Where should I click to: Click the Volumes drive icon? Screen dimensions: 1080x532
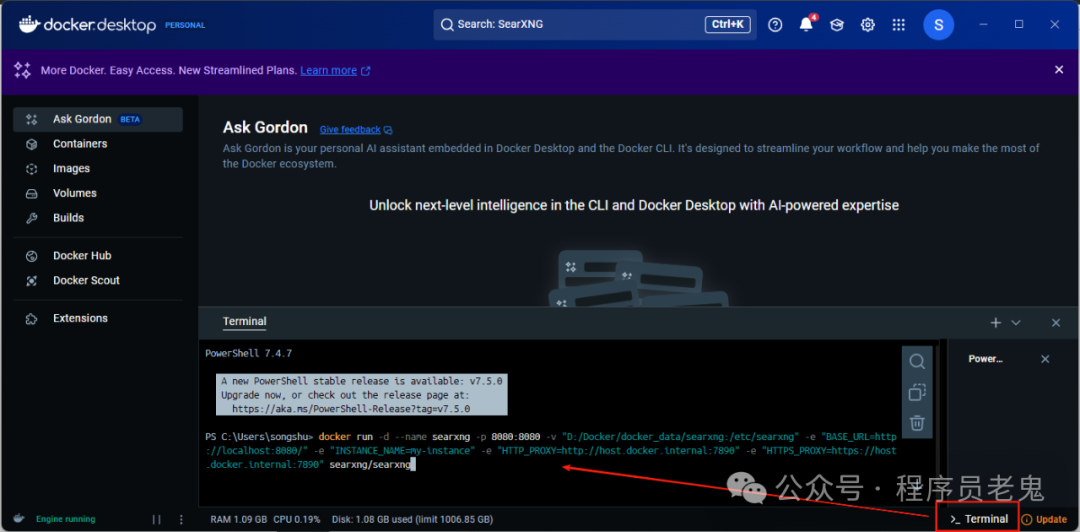click(x=31, y=194)
